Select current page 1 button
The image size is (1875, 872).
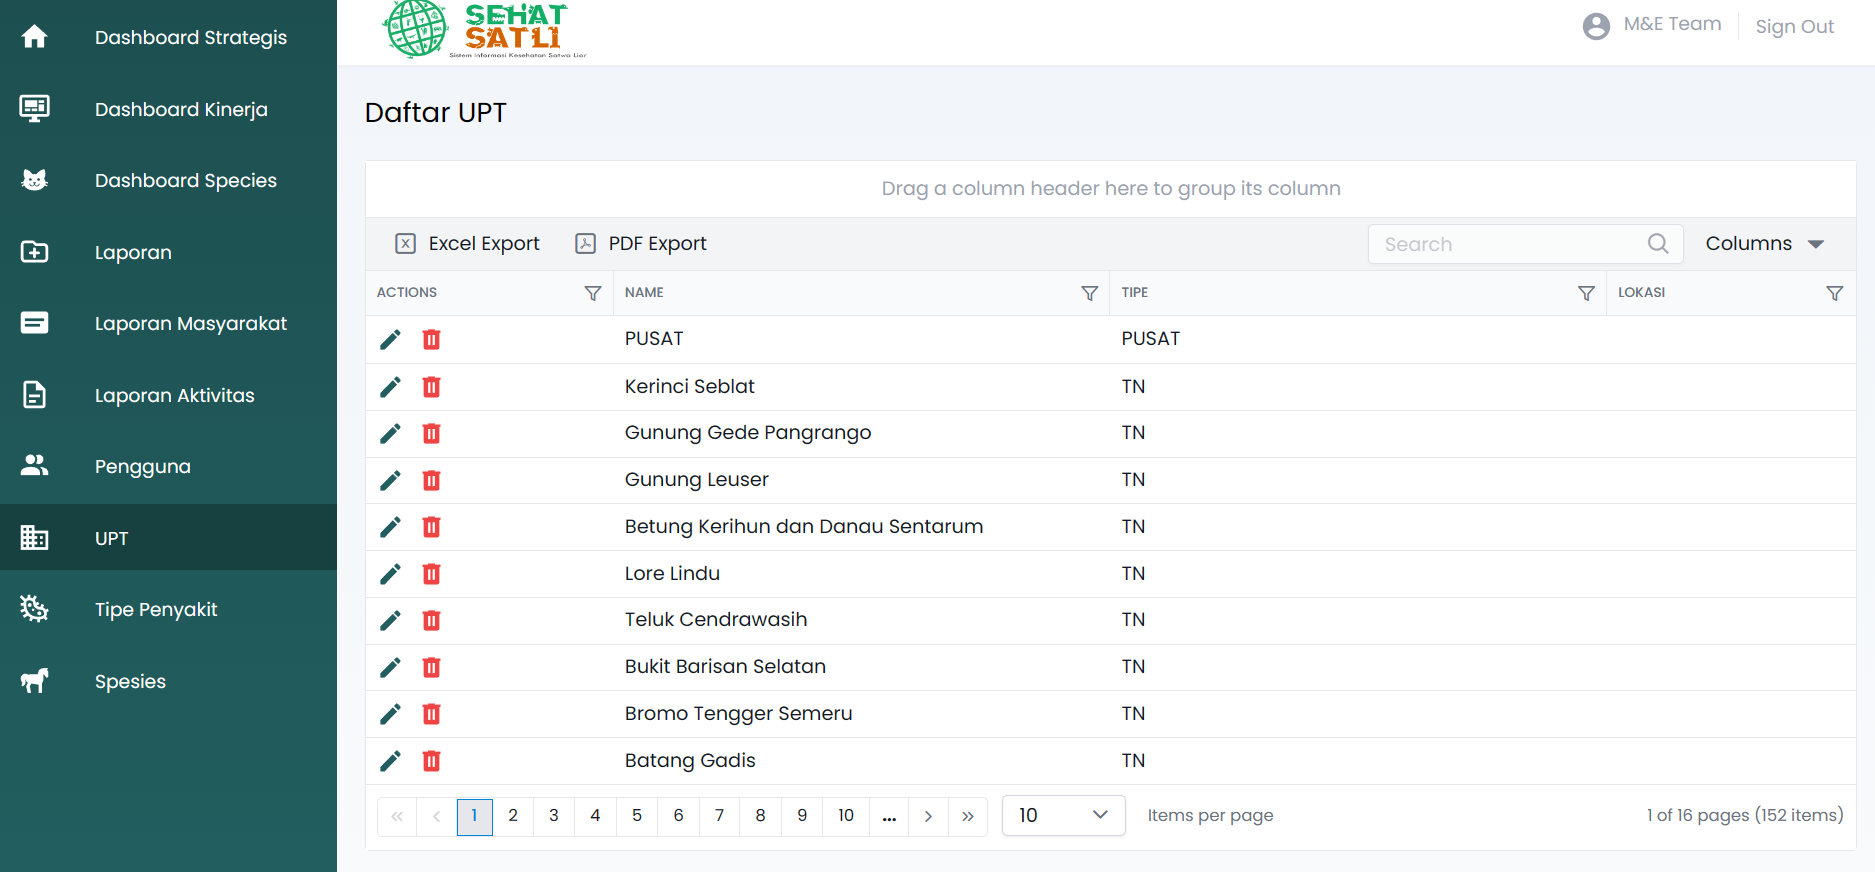click(474, 816)
